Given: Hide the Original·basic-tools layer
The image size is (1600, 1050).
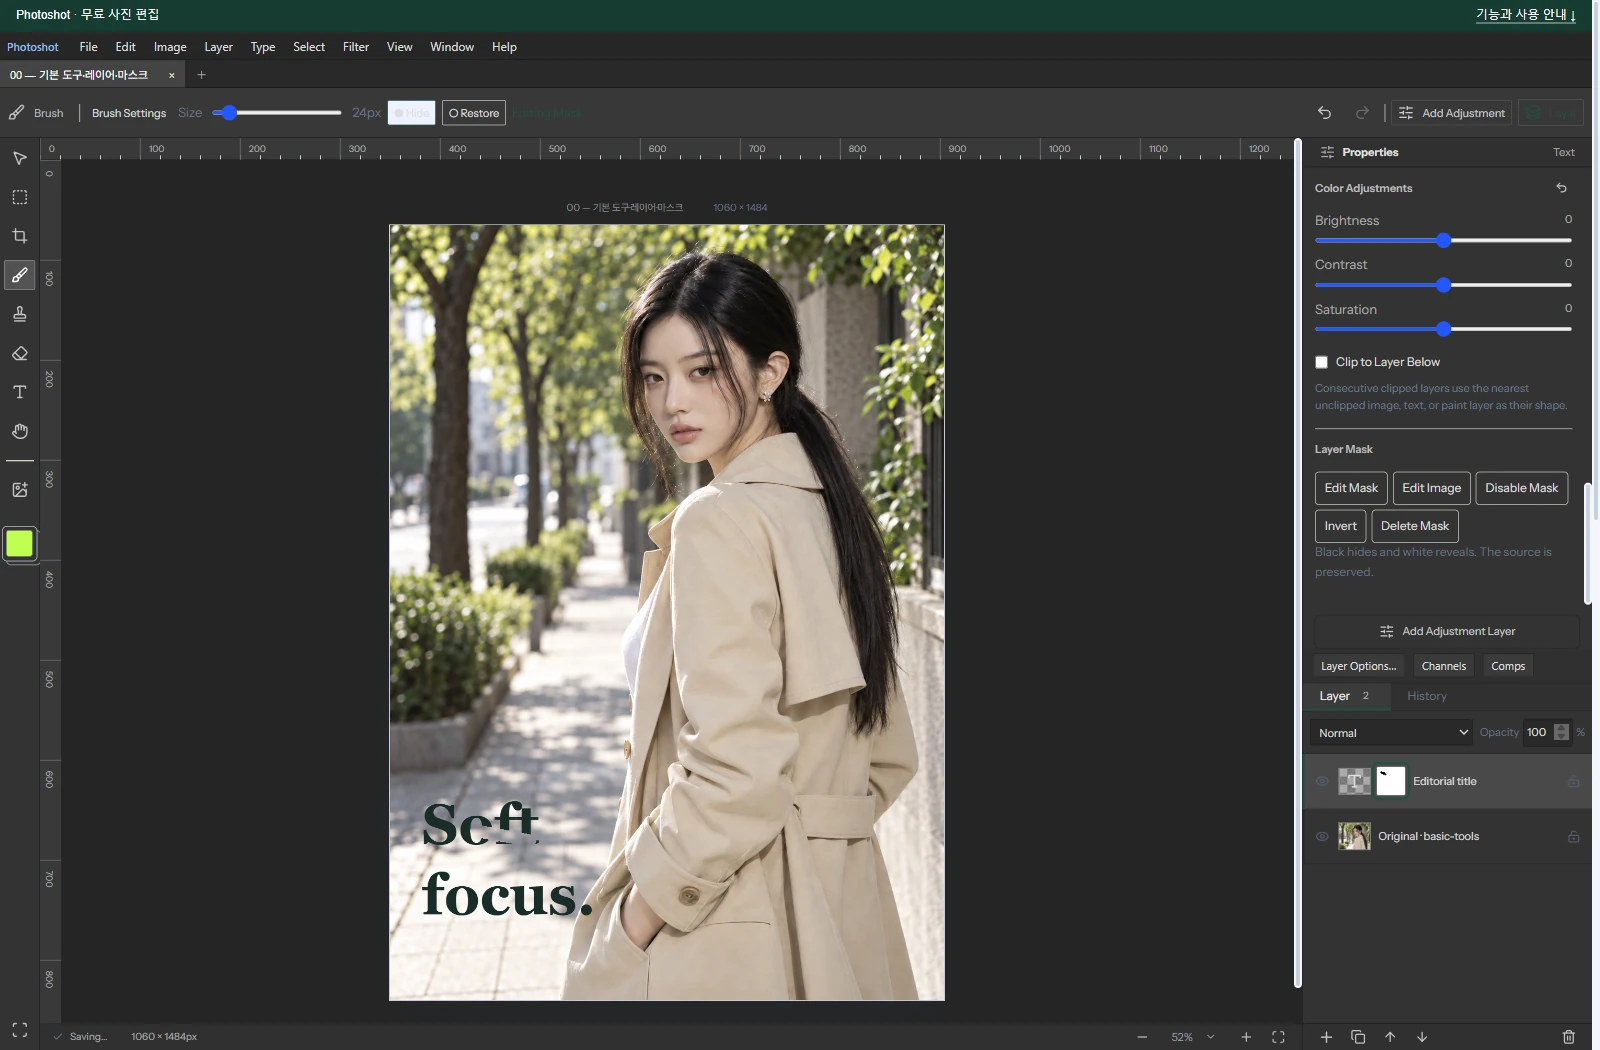Looking at the screenshot, I should [x=1322, y=836].
